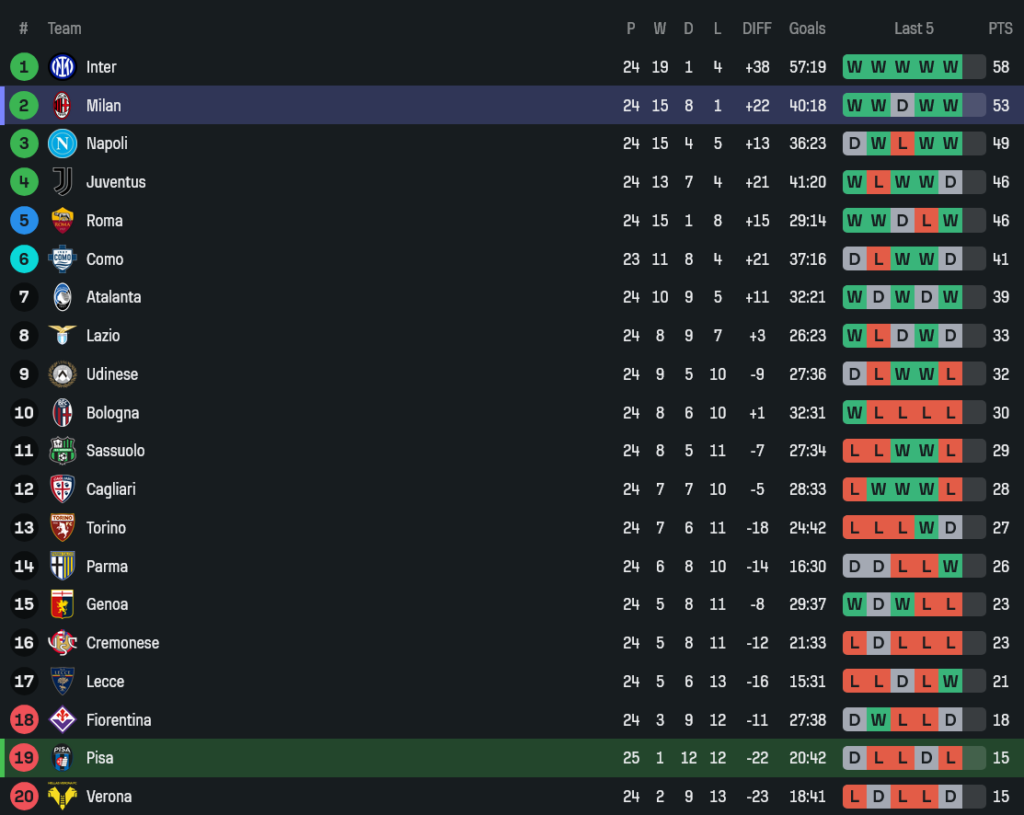This screenshot has width=1024, height=815.
Task: Sort table by PTS column header
Action: [x=1000, y=29]
